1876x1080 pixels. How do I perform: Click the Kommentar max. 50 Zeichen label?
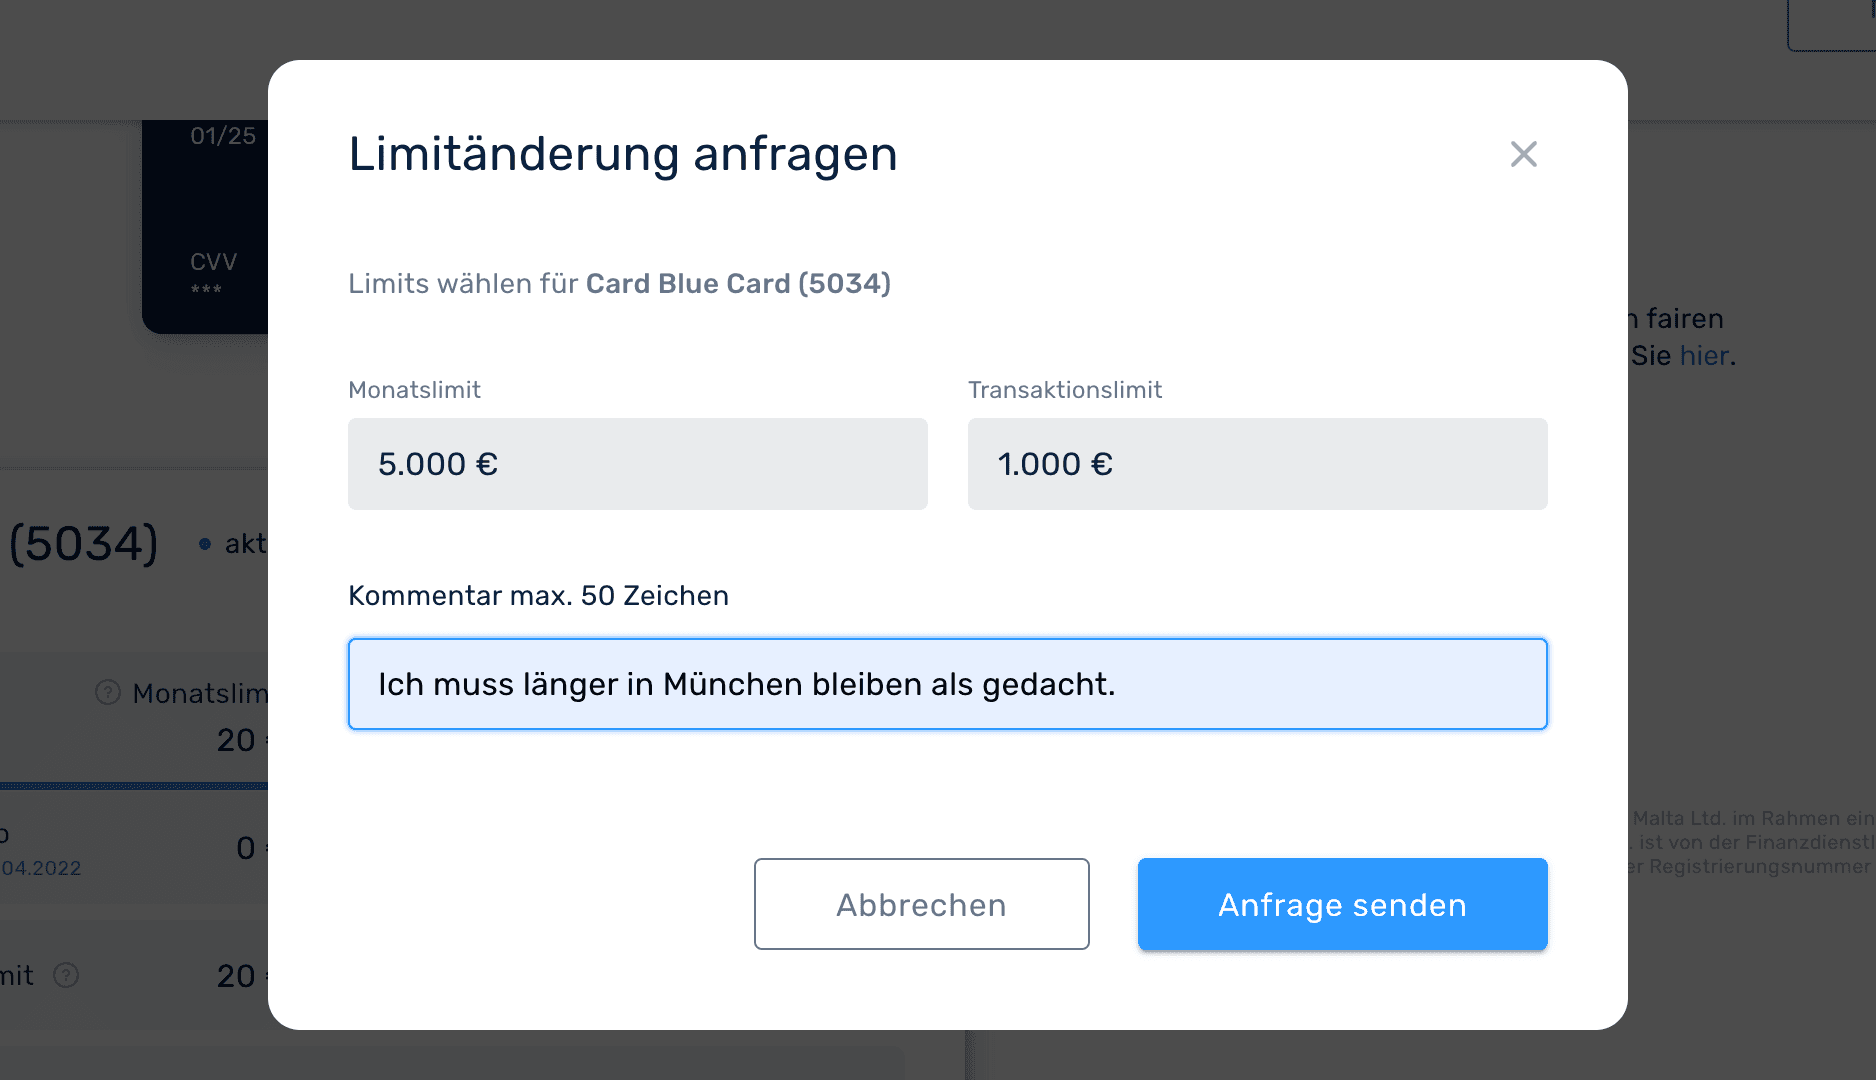537,595
